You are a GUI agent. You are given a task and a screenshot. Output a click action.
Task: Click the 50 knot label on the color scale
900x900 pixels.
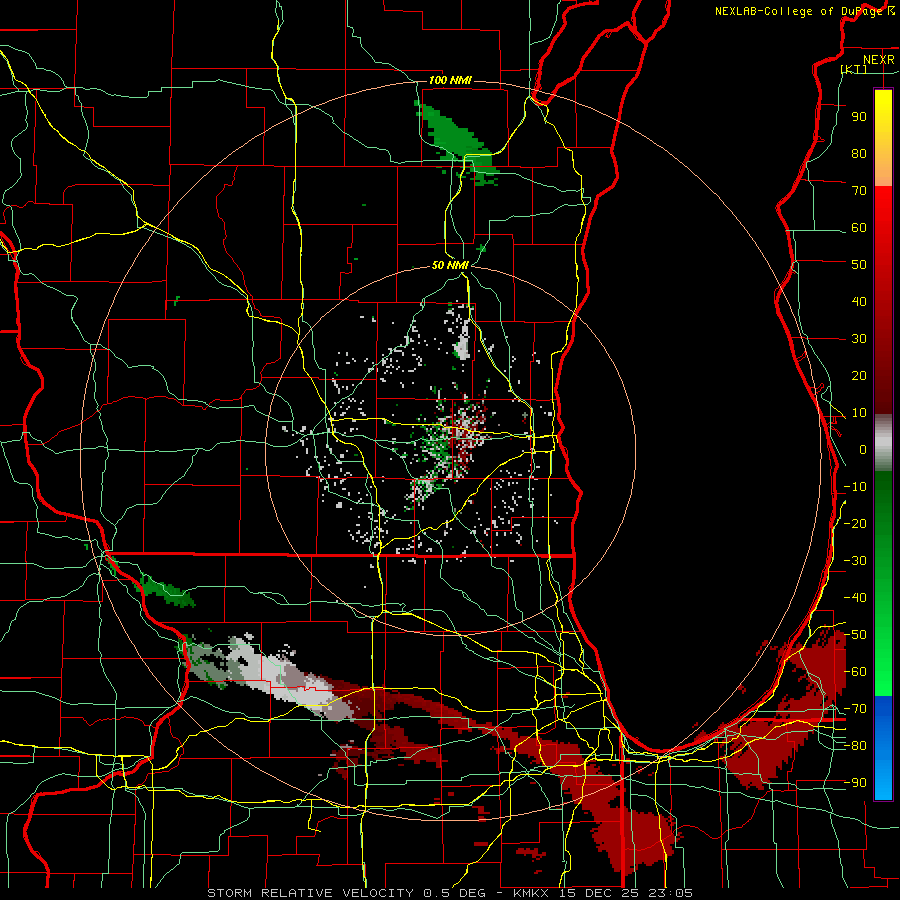coord(859,265)
